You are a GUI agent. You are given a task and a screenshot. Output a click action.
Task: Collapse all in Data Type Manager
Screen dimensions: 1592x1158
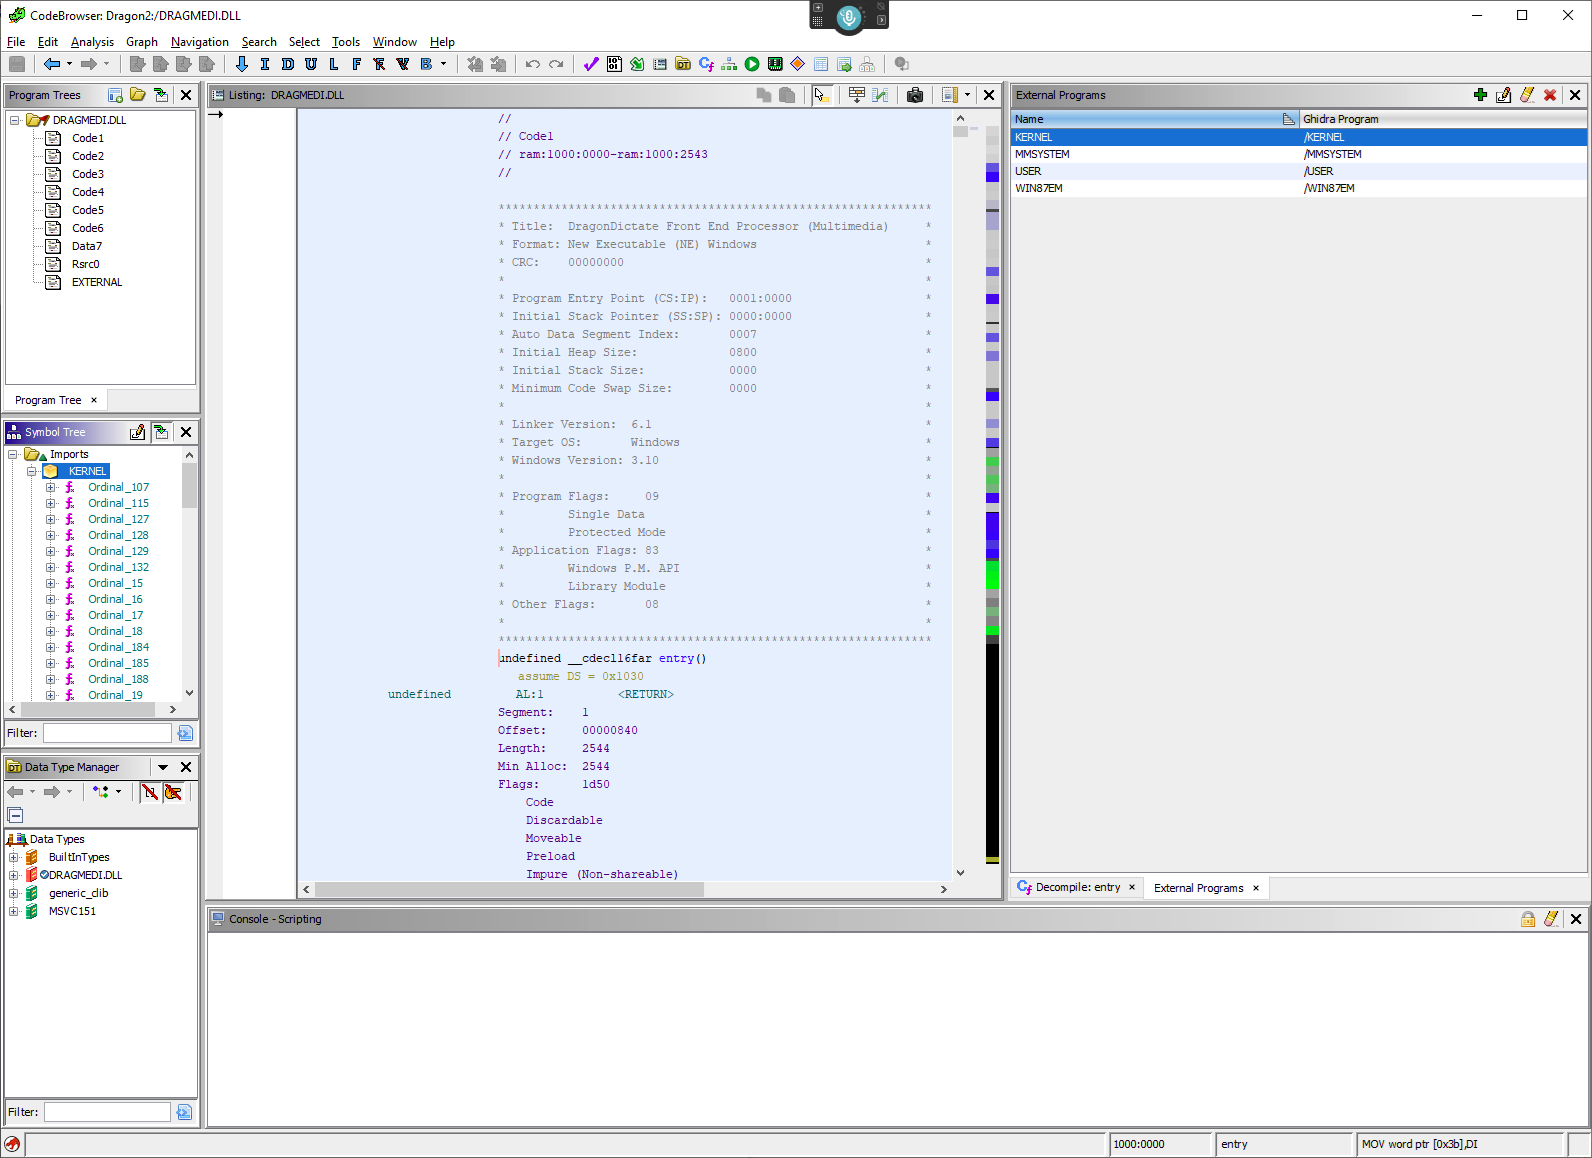[x=16, y=816]
